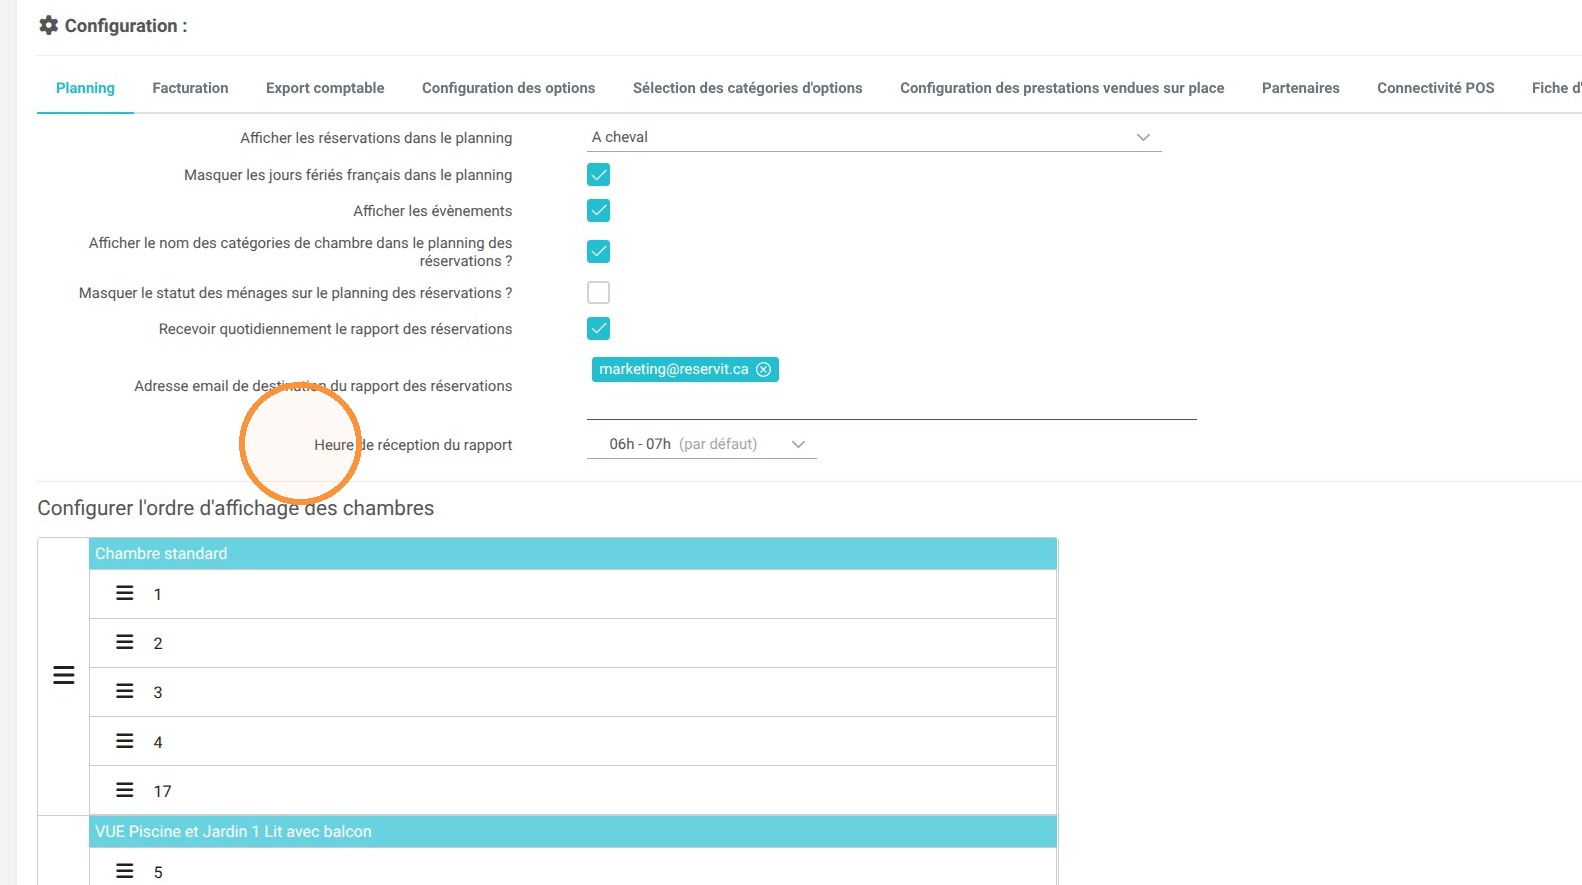1582x885 pixels.
Task: Switch to the Facturation tab
Action: (x=190, y=88)
